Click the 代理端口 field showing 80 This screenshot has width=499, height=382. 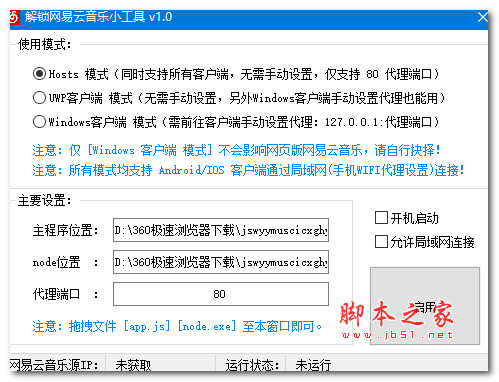coord(221,294)
